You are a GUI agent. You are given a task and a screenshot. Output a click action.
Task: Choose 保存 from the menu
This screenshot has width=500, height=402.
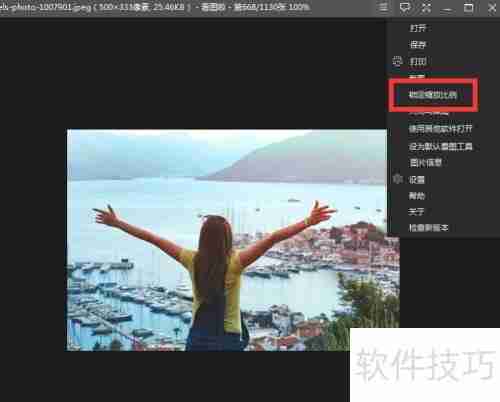[418, 44]
